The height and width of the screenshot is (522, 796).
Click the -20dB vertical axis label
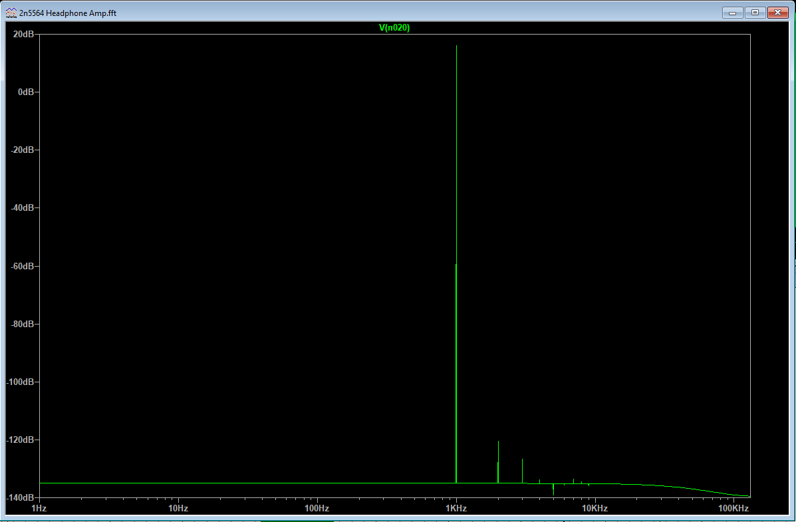click(22, 150)
